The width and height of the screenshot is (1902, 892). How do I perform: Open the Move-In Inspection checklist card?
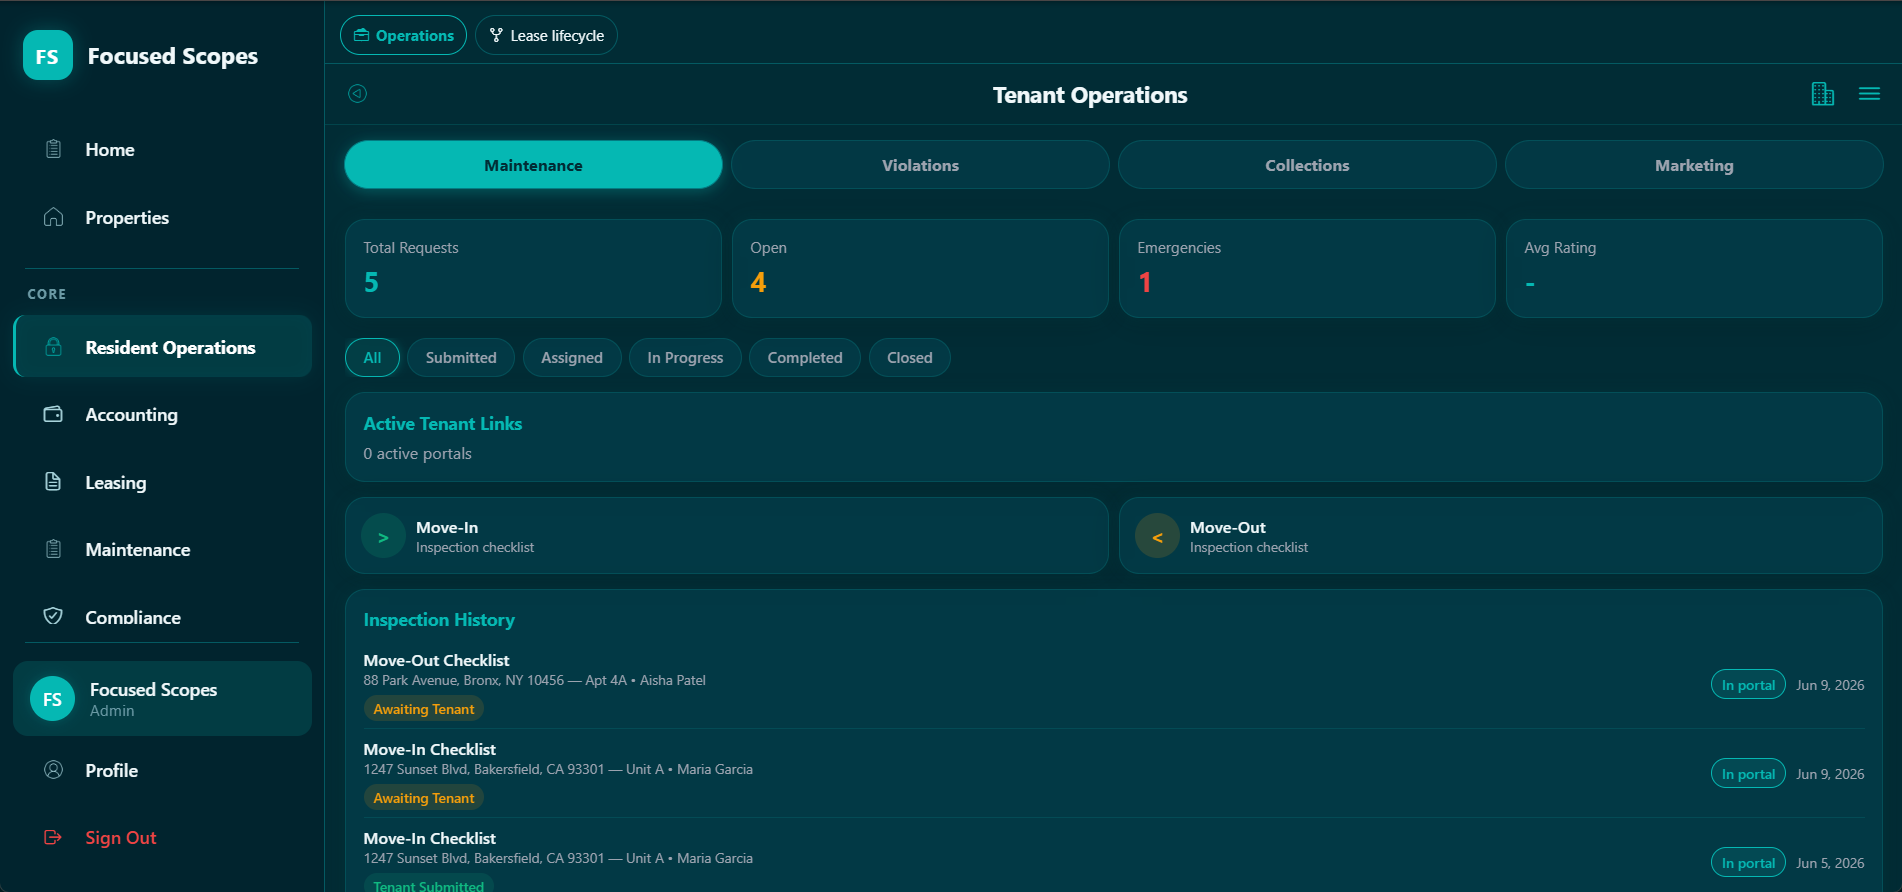[x=727, y=536]
